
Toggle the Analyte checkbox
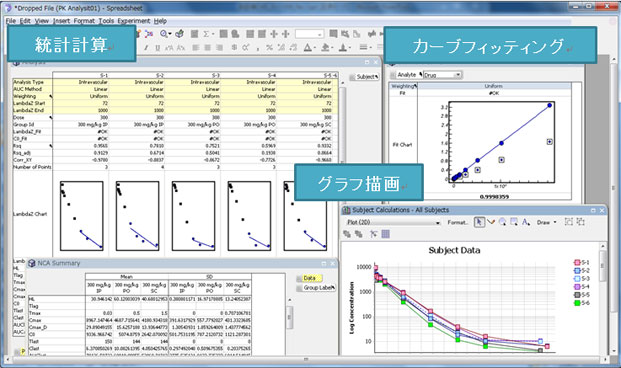pos(393,75)
